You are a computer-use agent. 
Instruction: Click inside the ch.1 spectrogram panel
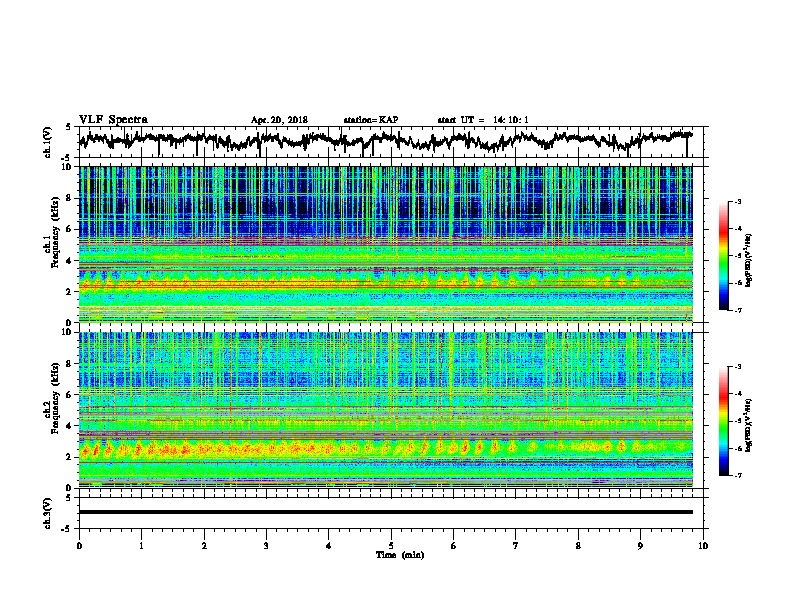[386, 244]
